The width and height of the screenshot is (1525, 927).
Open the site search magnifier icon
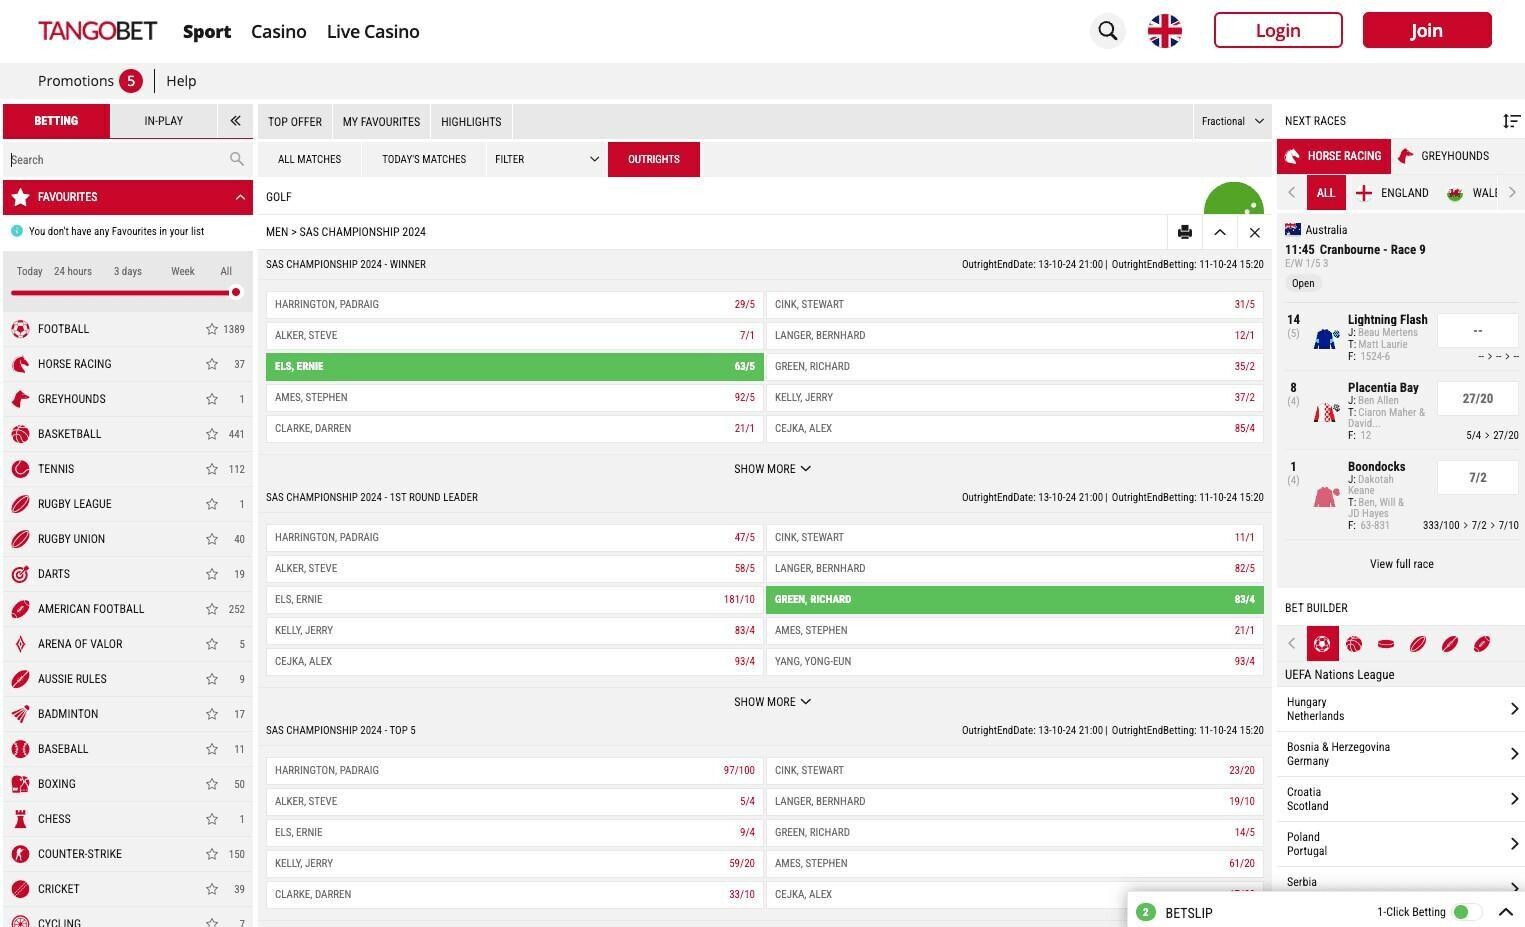pos(1107,31)
